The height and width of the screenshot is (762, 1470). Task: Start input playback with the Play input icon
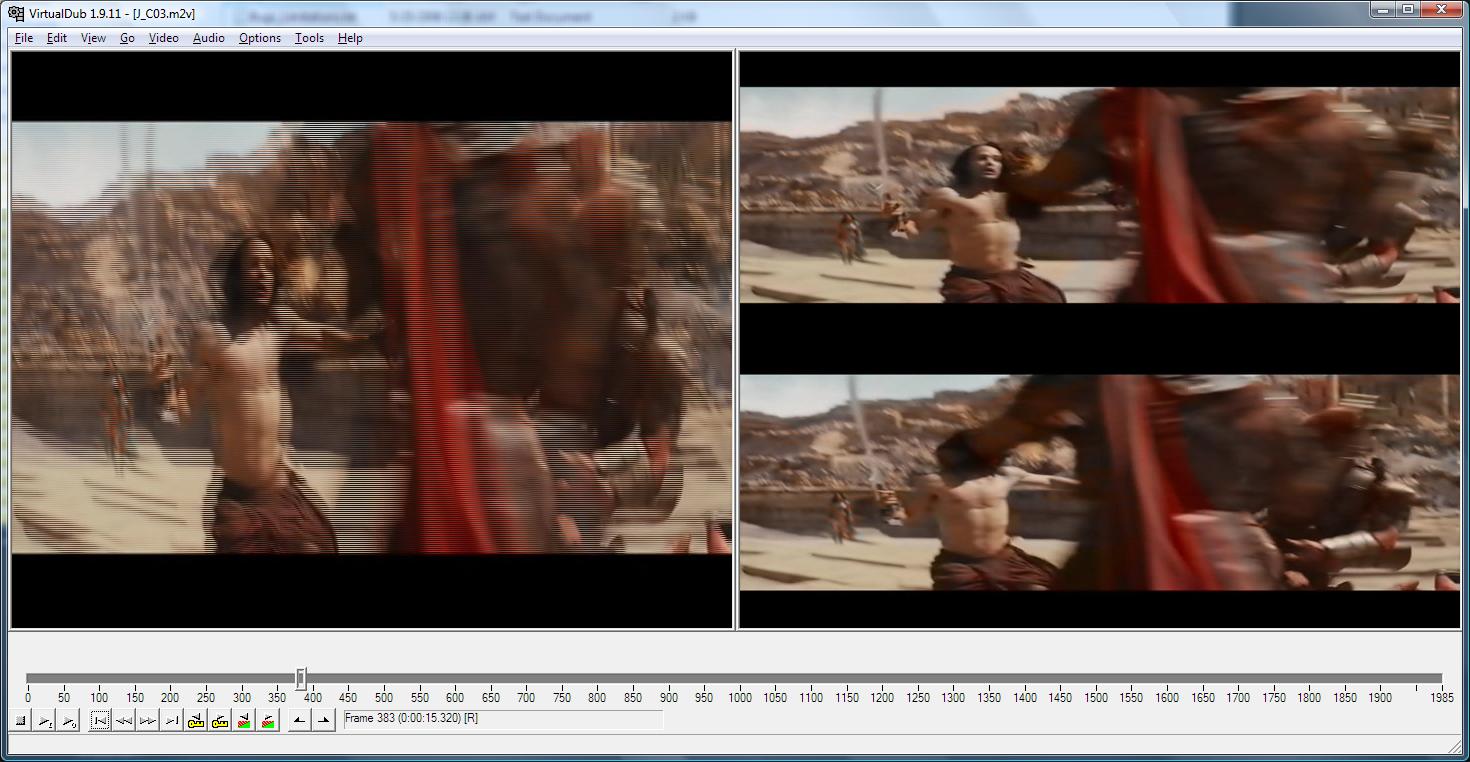(44, 720)
